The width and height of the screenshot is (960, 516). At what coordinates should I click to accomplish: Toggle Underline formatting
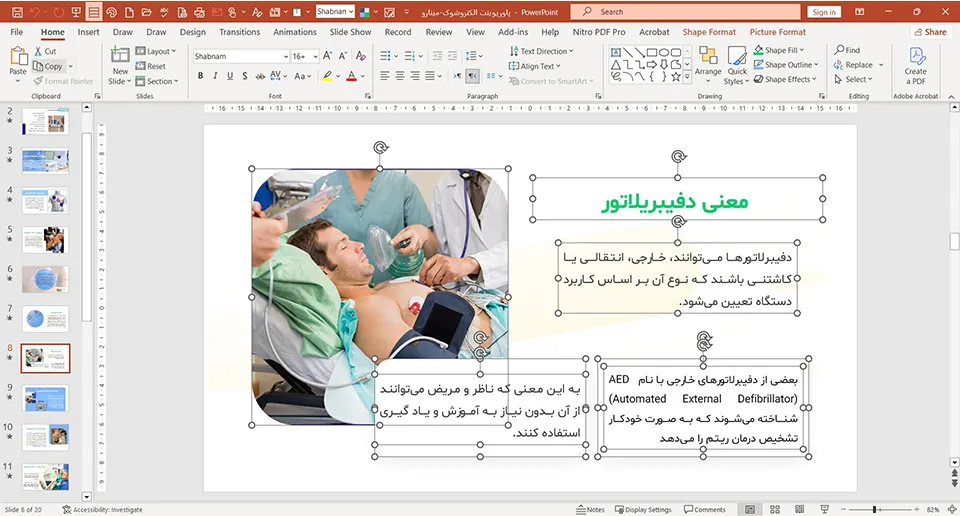pyautogui.click(x=230, y=76)
